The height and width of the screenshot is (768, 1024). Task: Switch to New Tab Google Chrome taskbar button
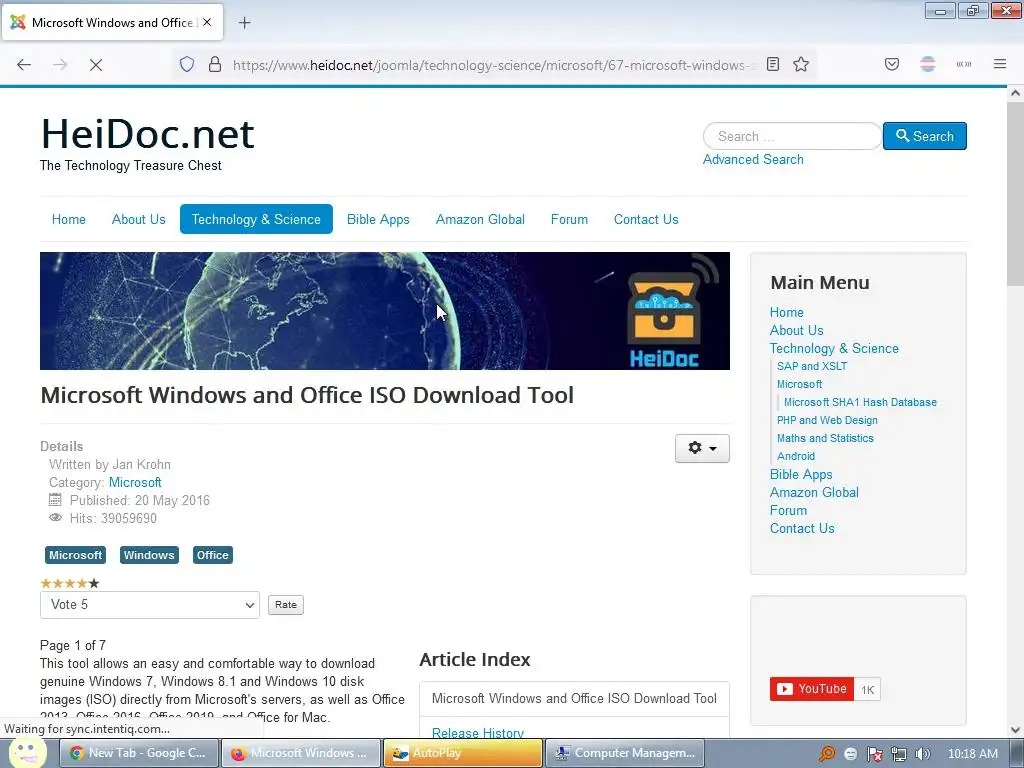coord(138,753)
